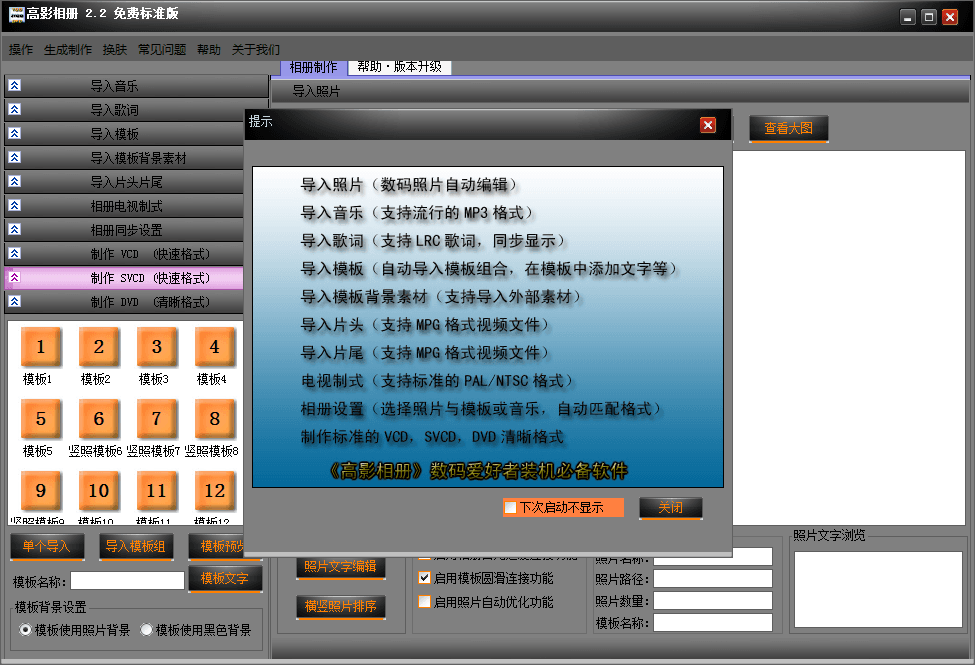Expand the 导入模板 section arrow
This screenshot has height=665, width=975.
pos(15,133)
